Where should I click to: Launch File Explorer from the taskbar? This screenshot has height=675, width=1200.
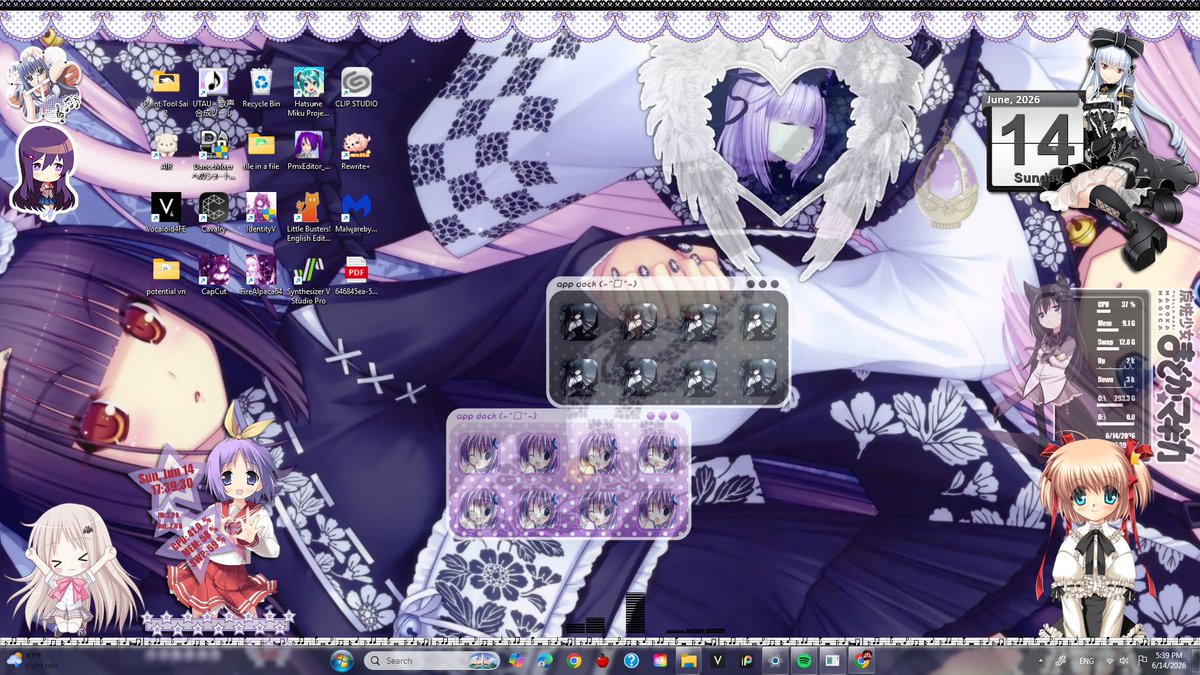(x=689, y=661)
